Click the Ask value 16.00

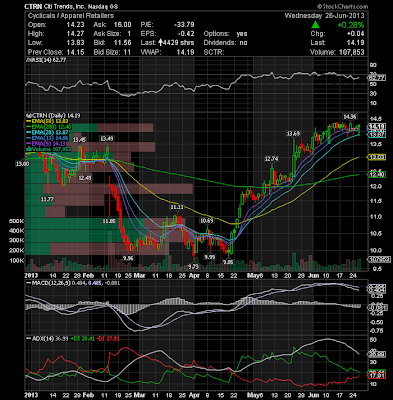[x=122, y=25]
